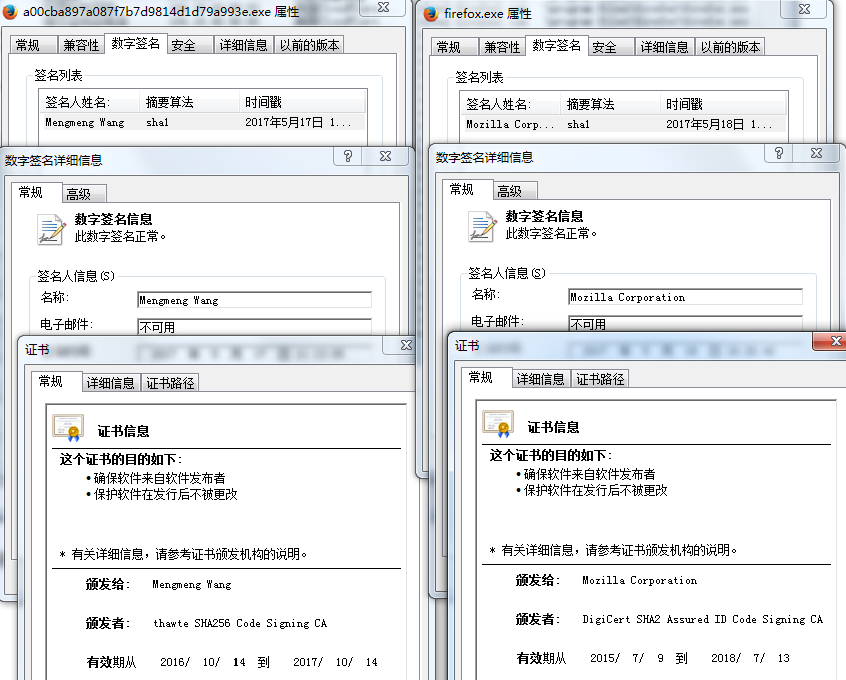
Task: Click the email field under Mozilla Corporation
Action: click(685, 323)
